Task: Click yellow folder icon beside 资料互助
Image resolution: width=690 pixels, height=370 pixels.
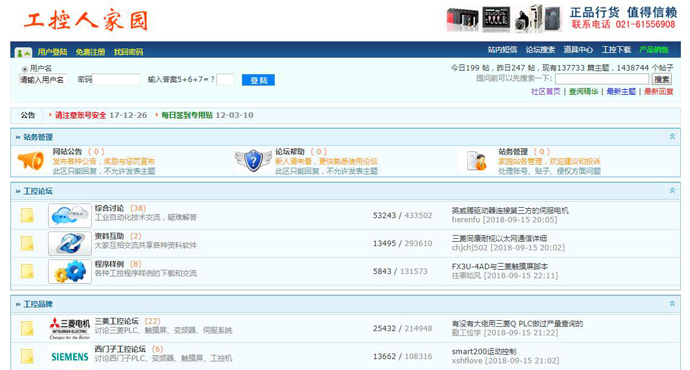Action: click(27, 243)
